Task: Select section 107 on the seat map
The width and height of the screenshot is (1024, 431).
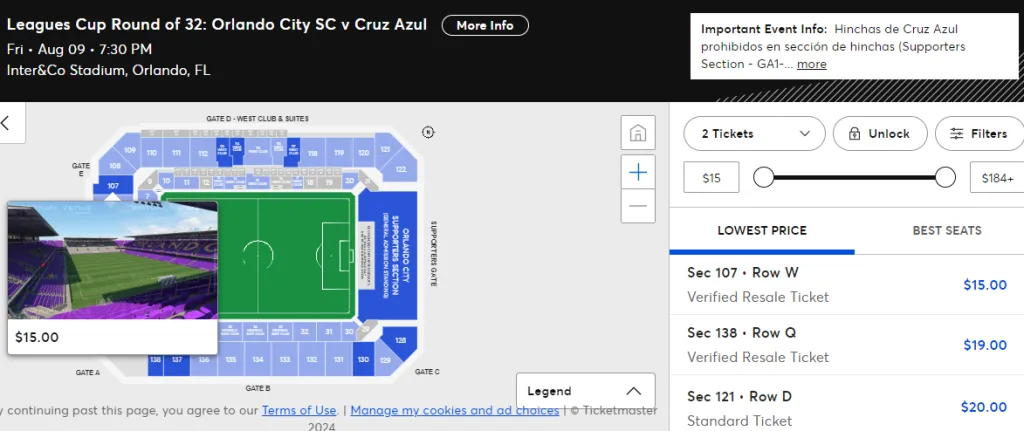Action: click(x=113, y=186)
